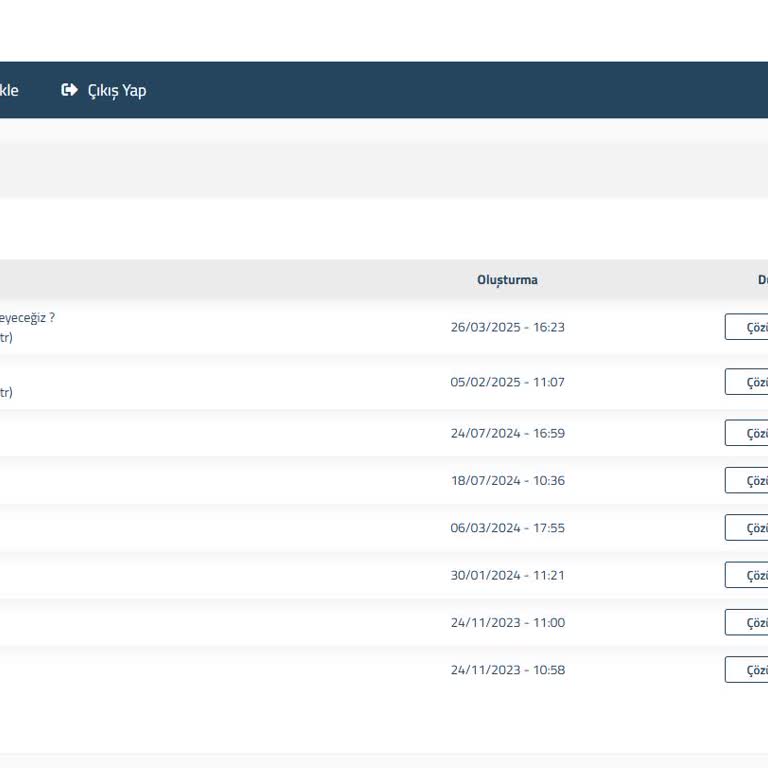Open the ticket ending with "eyeceğiz ?"

[27, 318]
